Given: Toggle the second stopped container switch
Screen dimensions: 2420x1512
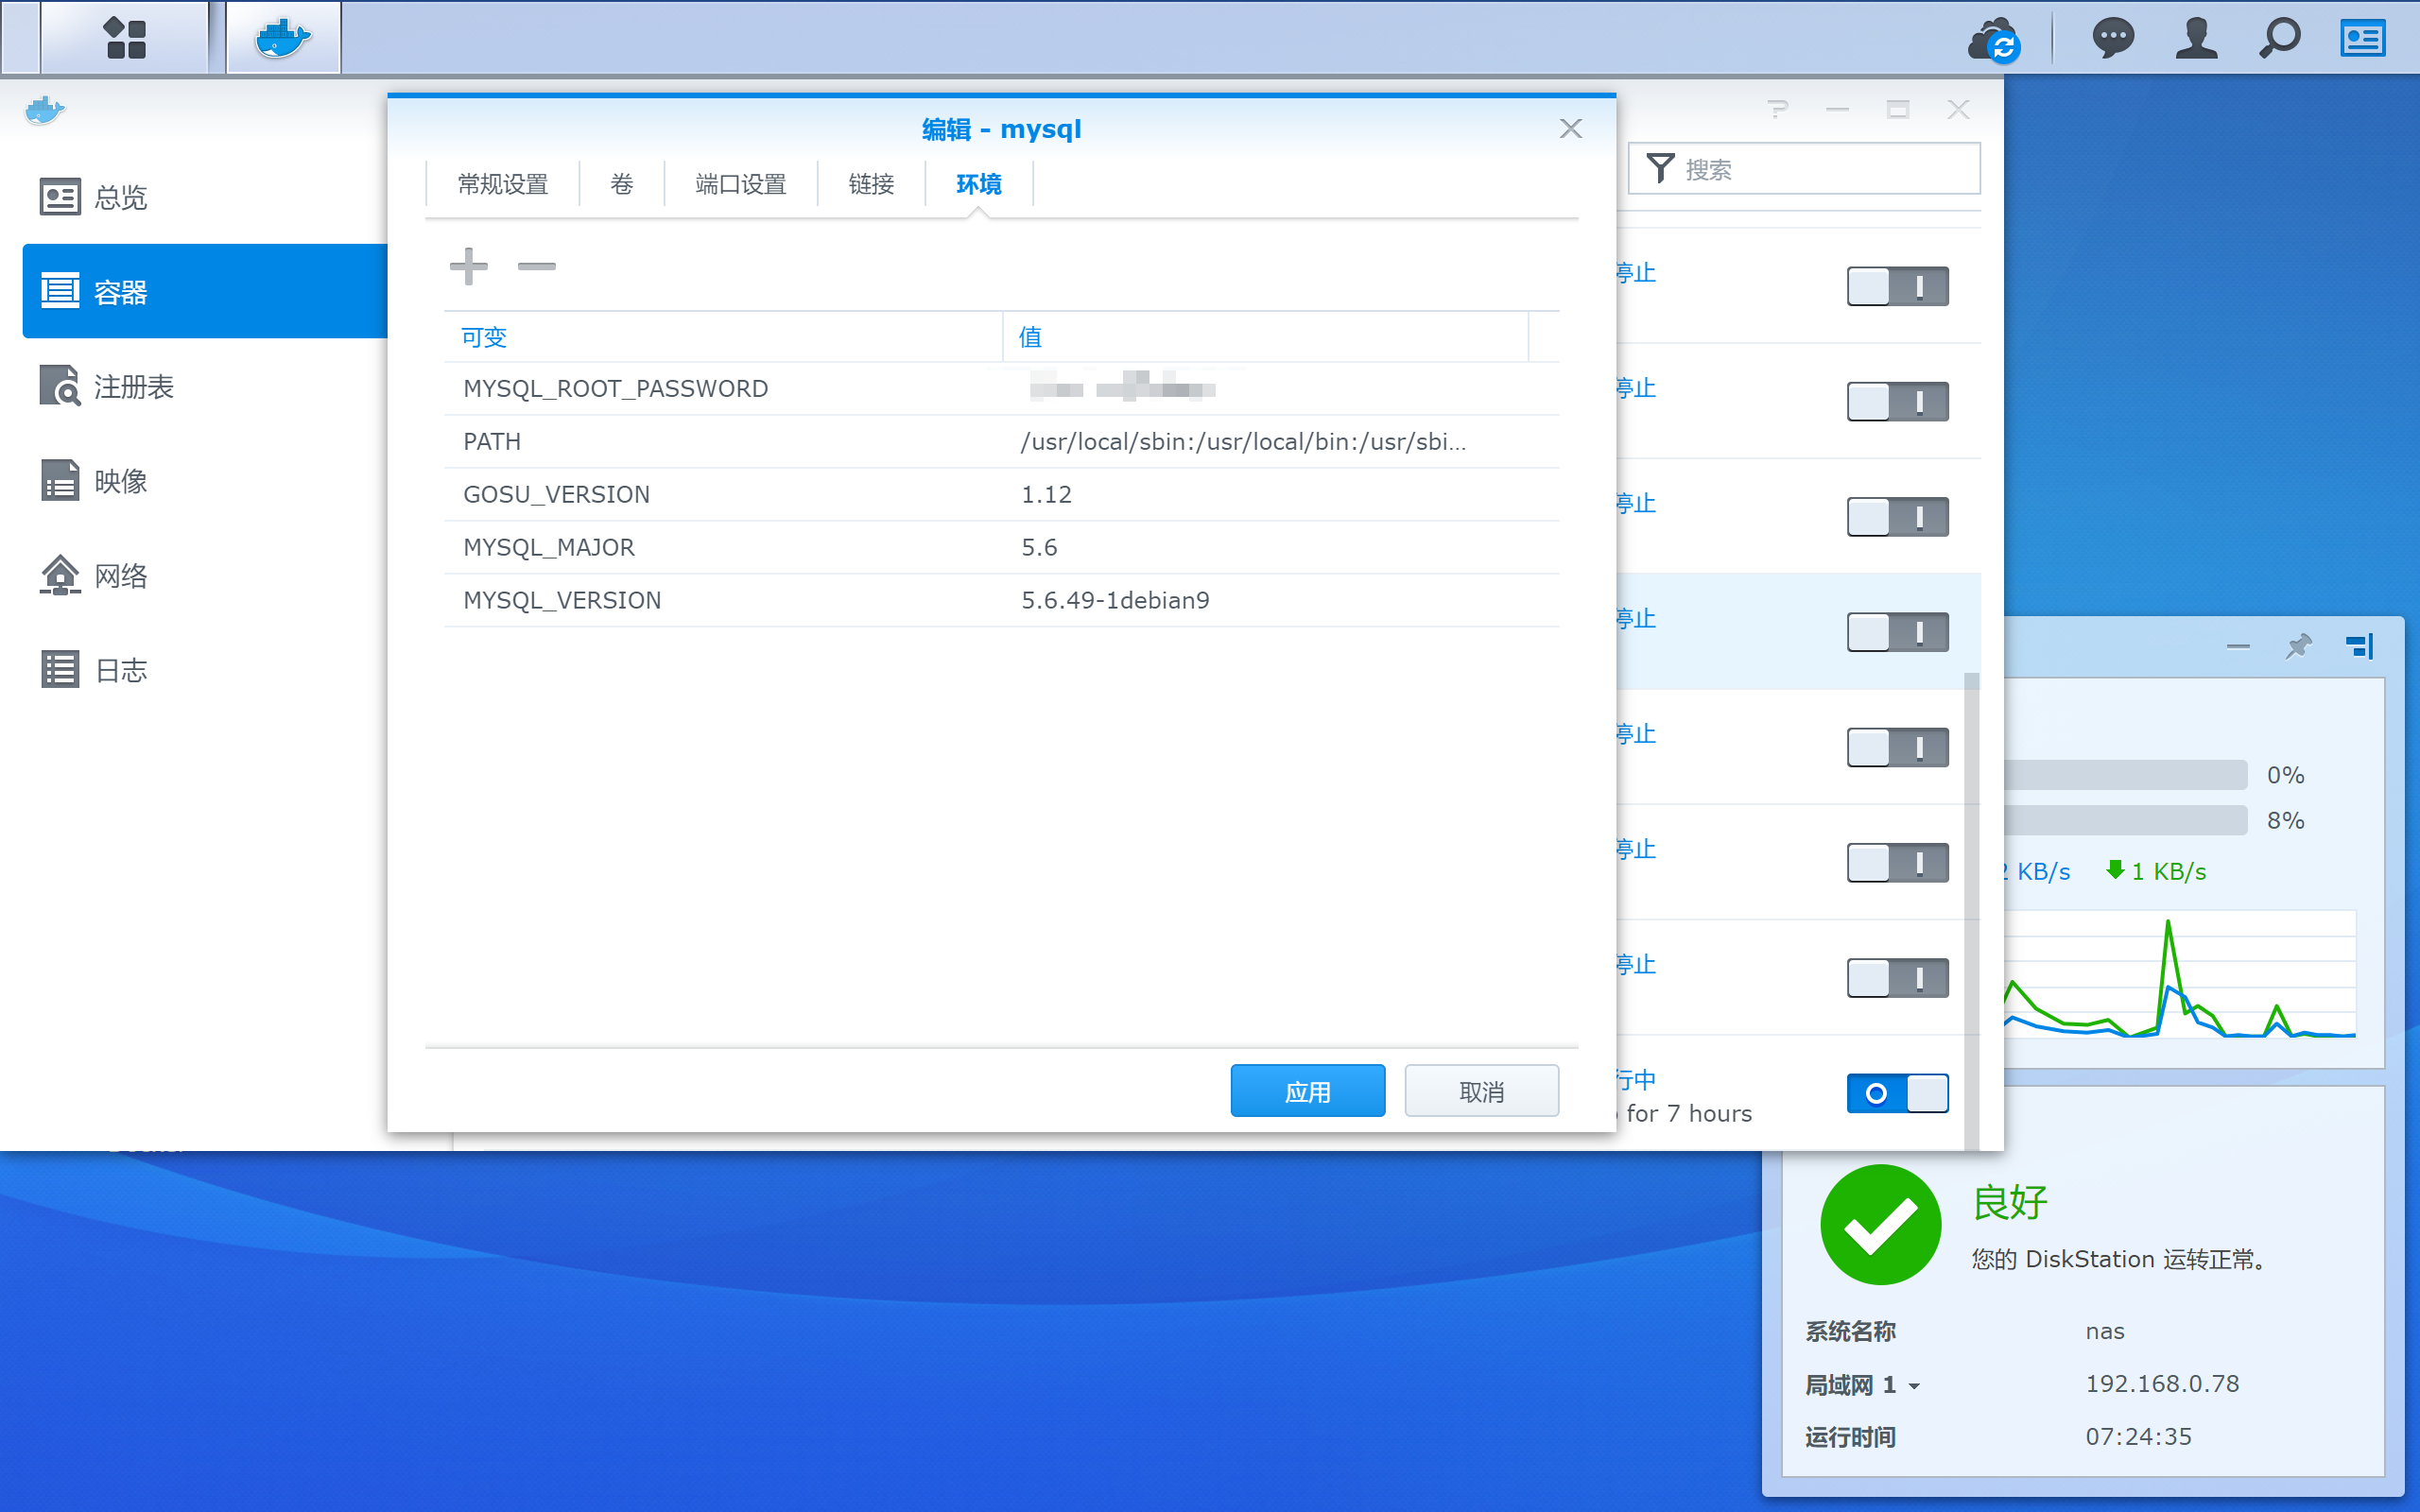Looking at the screenshot, I should 1897,401.
